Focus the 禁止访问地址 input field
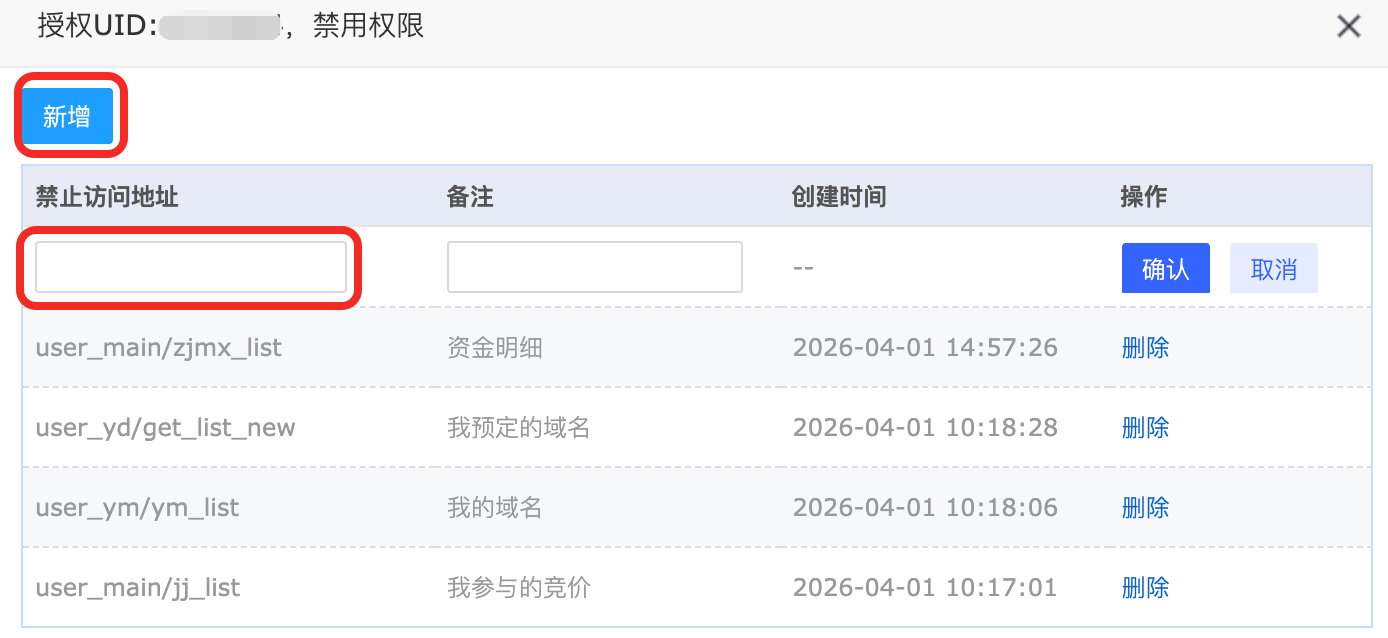The height and width of the screenshot is (638, 1388). click(x=191, y=267)
